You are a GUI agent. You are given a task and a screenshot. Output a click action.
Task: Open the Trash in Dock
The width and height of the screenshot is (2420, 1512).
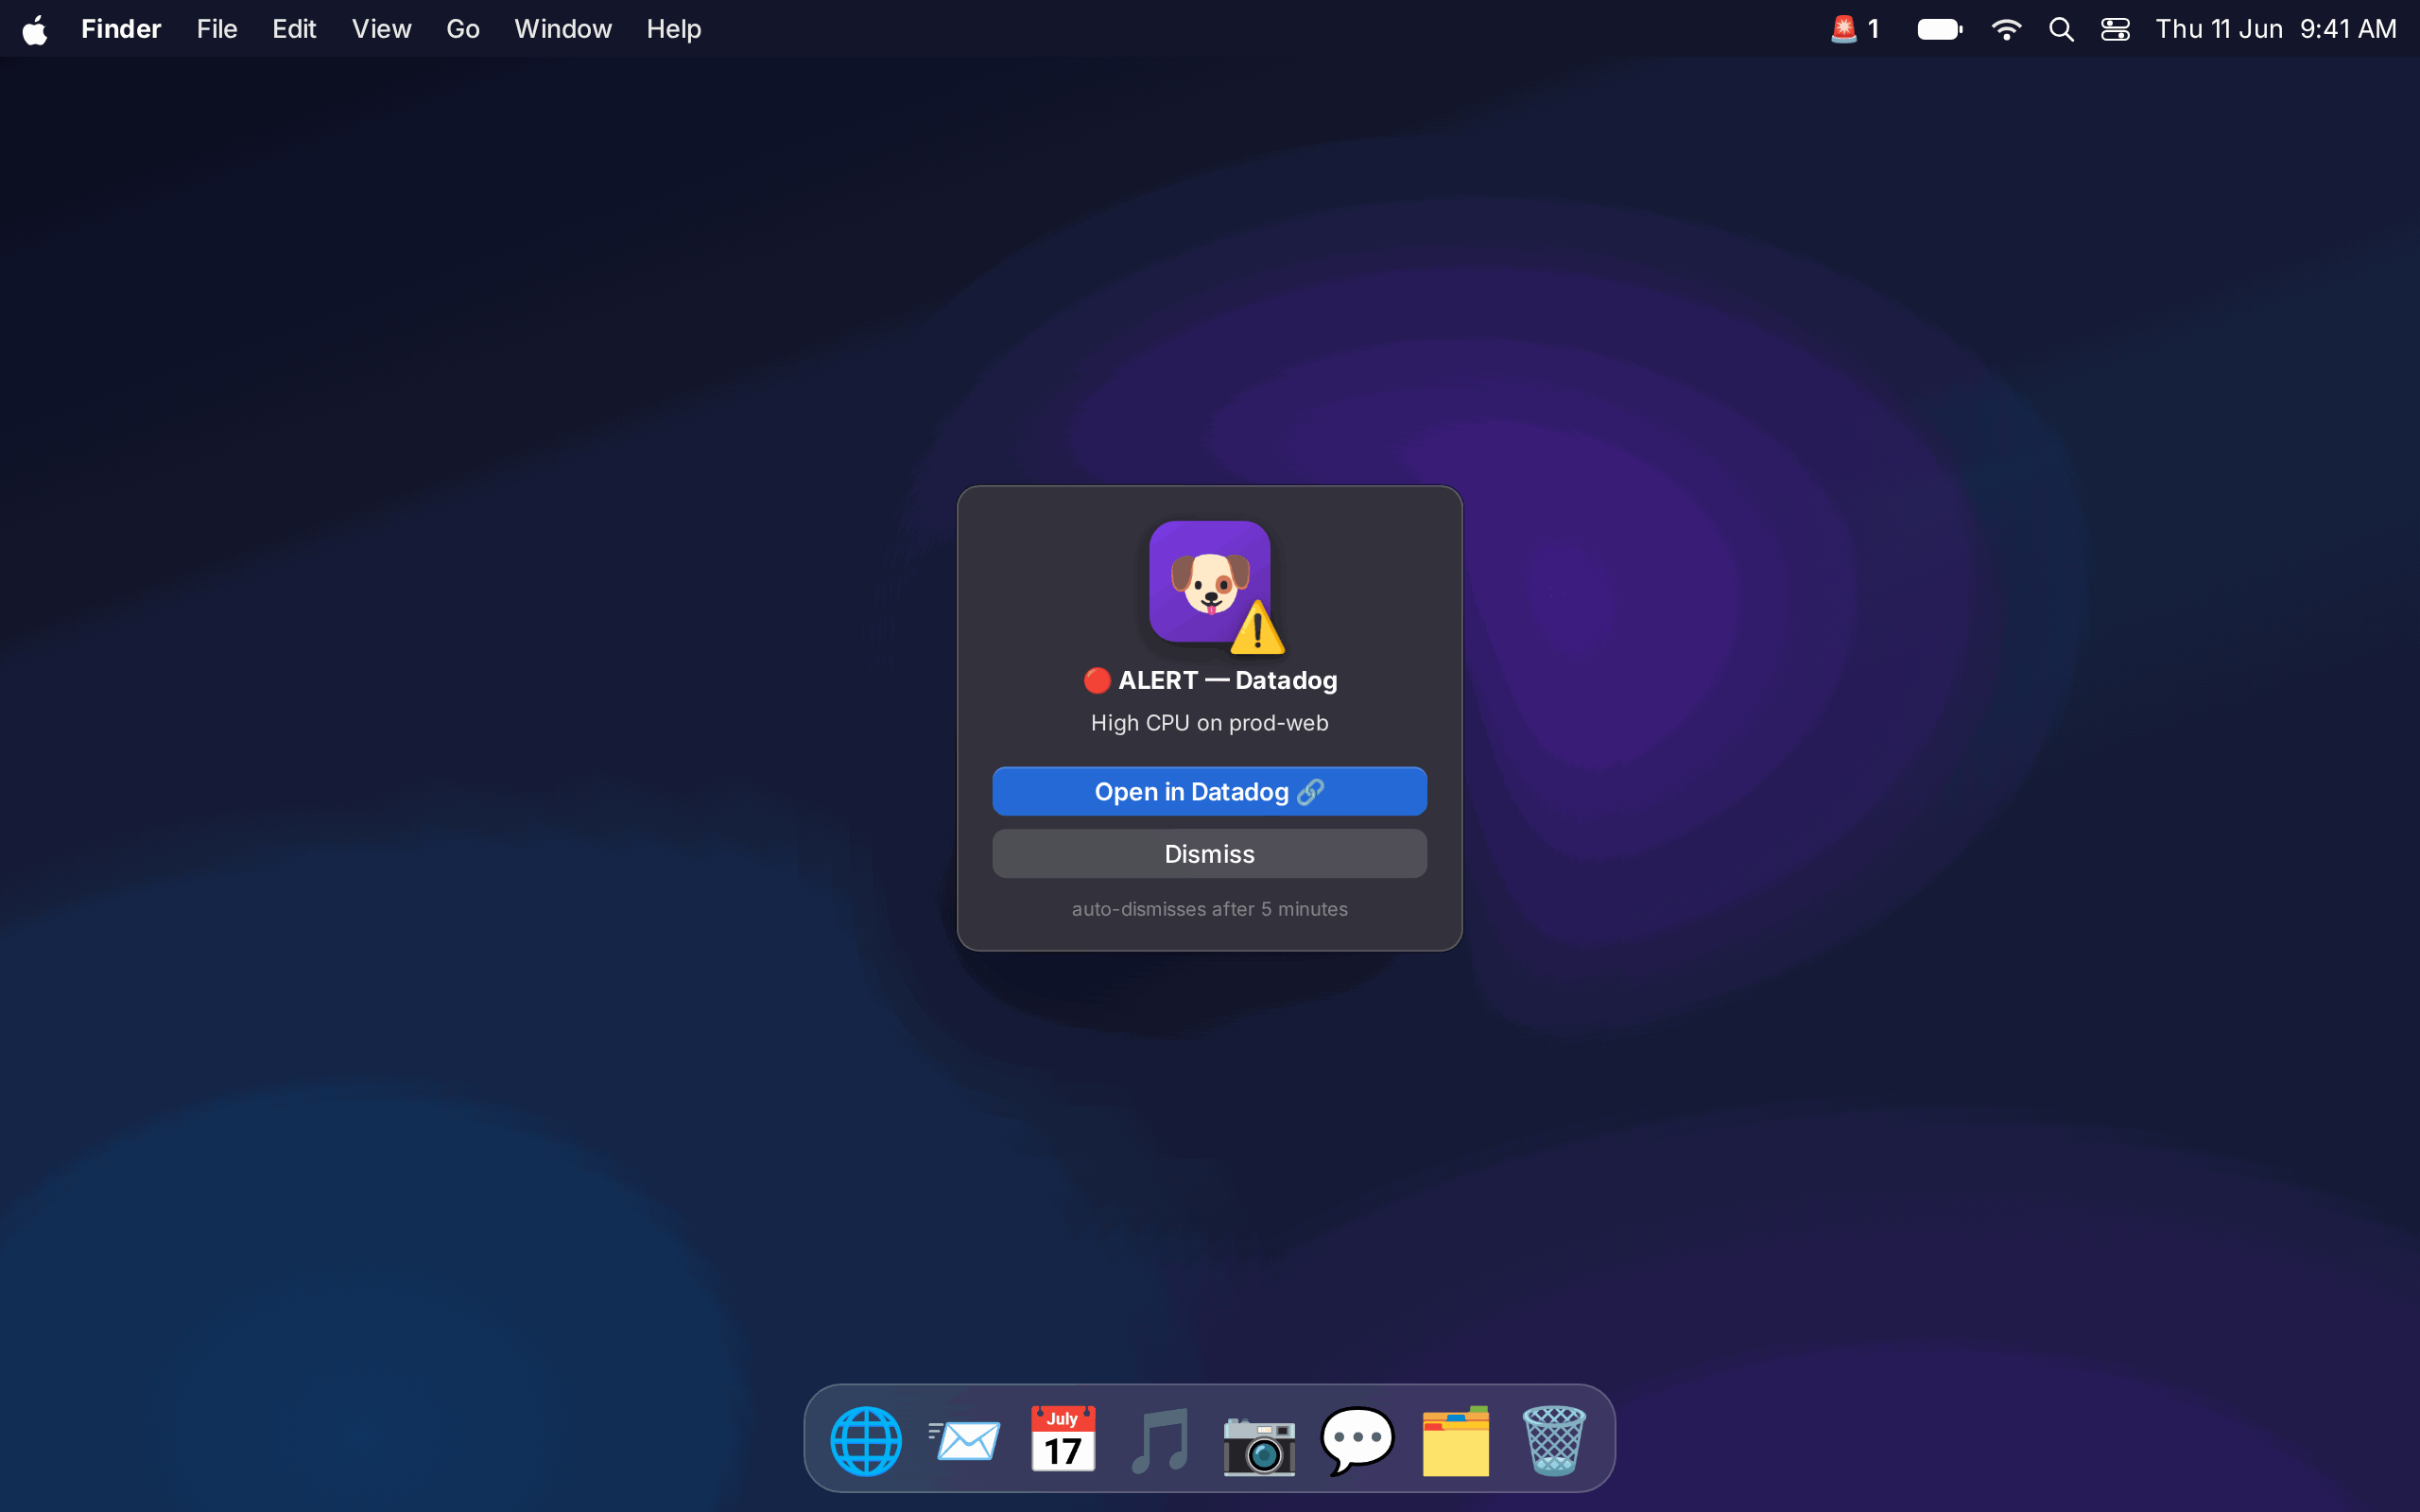pyautogui.click(x=1554, y=1441)
